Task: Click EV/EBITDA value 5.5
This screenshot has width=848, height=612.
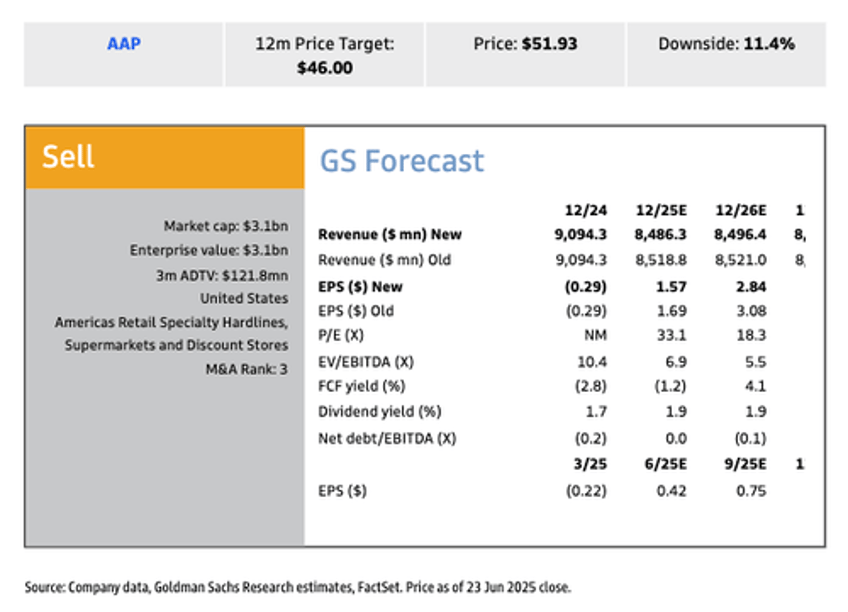Action: (x=755, y=362)
